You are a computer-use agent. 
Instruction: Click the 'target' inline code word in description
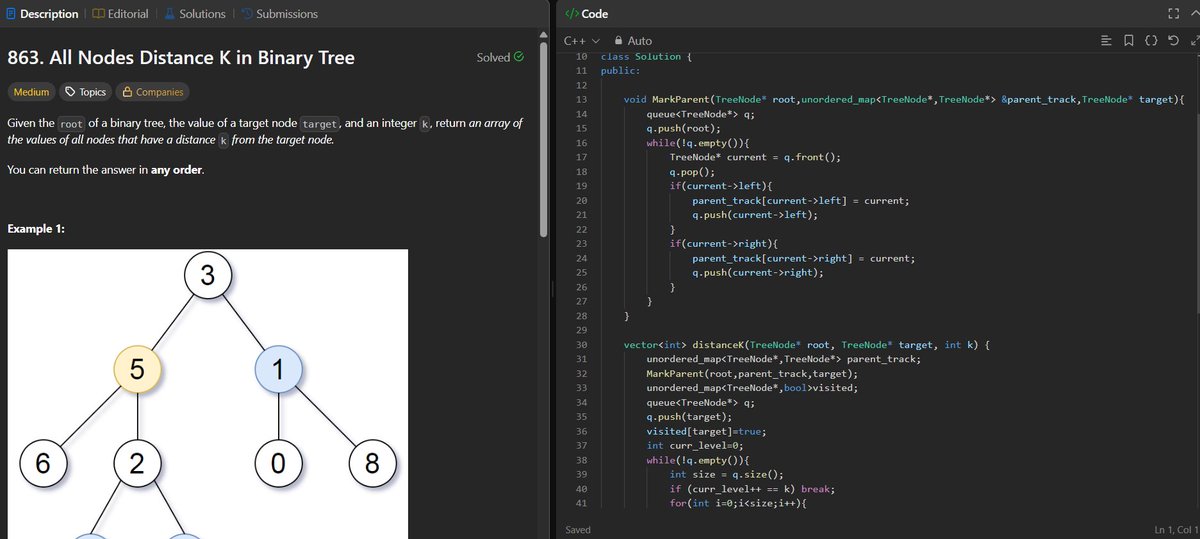(319, 123)
